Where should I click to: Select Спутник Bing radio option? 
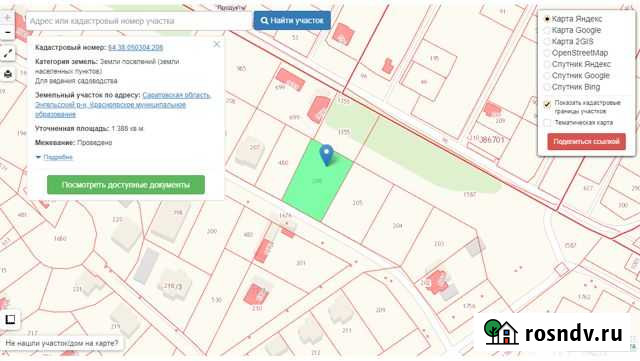coord(547,87)
